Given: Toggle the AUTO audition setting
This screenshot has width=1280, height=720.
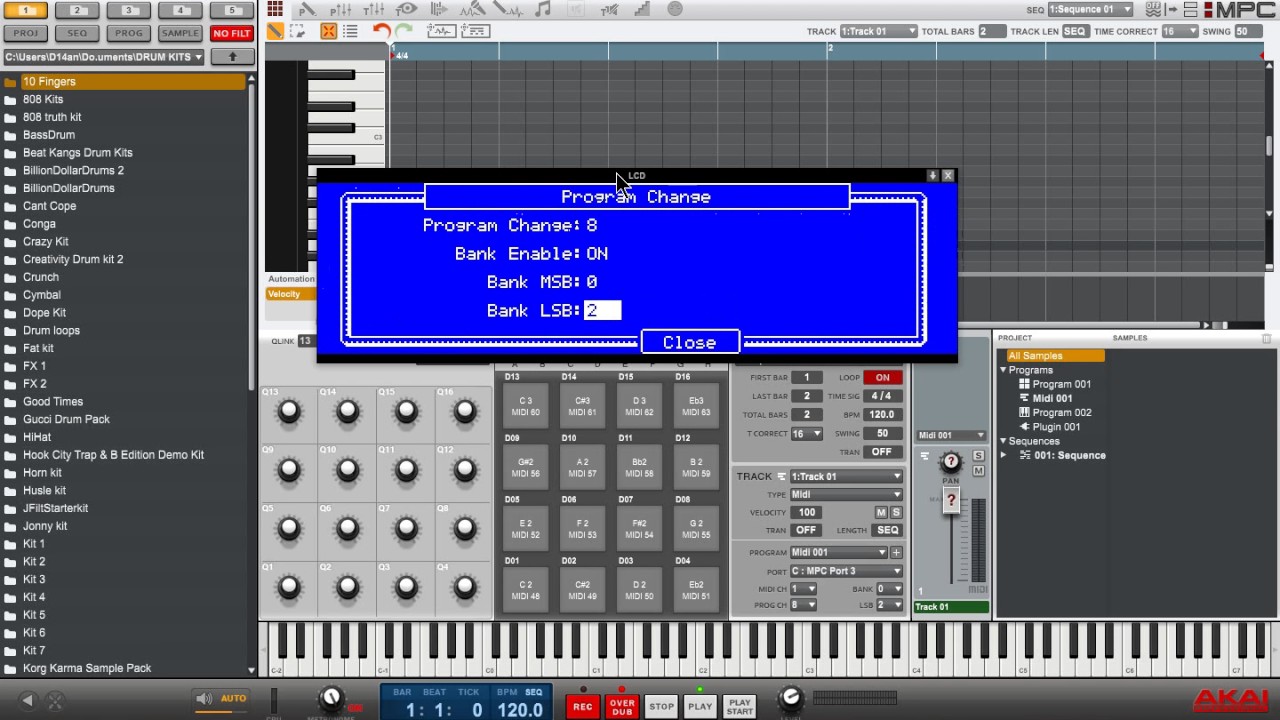Looking at the screenshot, I should pos(233,699).
